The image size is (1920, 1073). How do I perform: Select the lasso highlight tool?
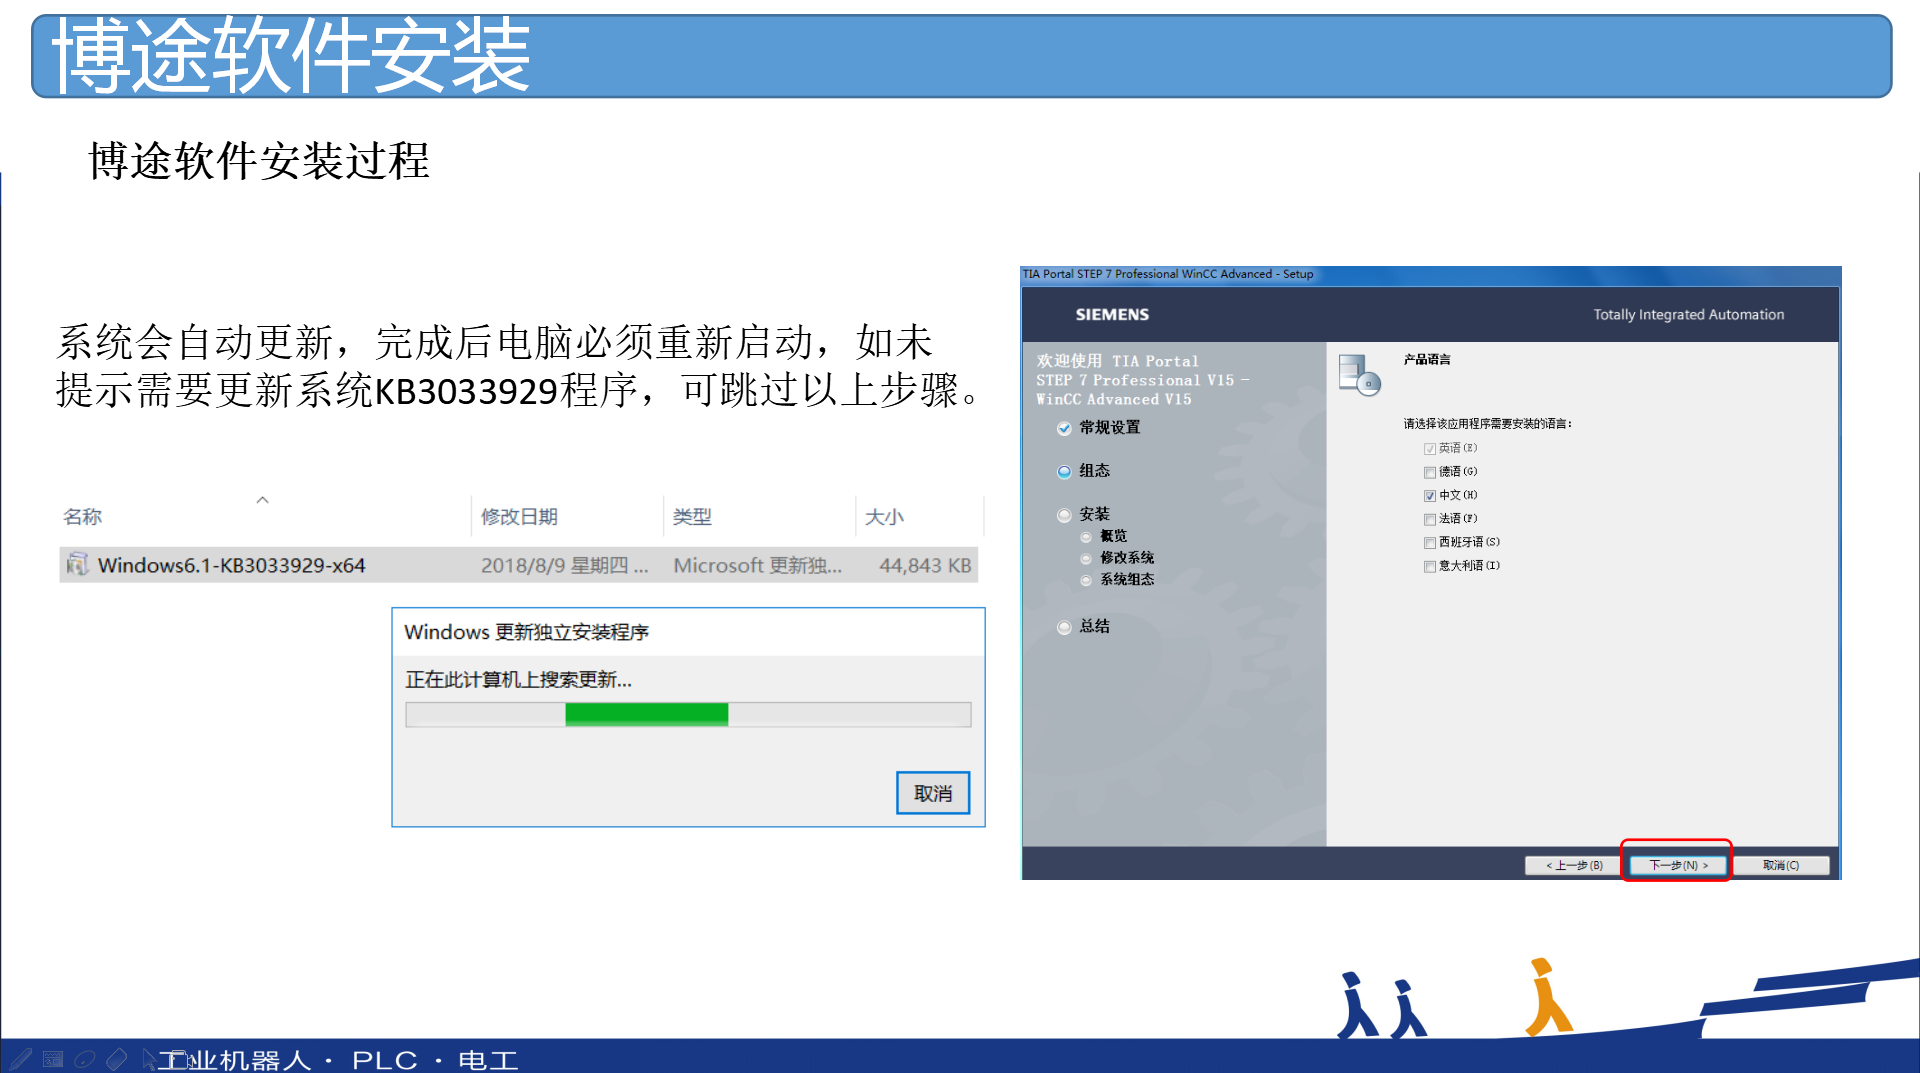pos(85,1059)
